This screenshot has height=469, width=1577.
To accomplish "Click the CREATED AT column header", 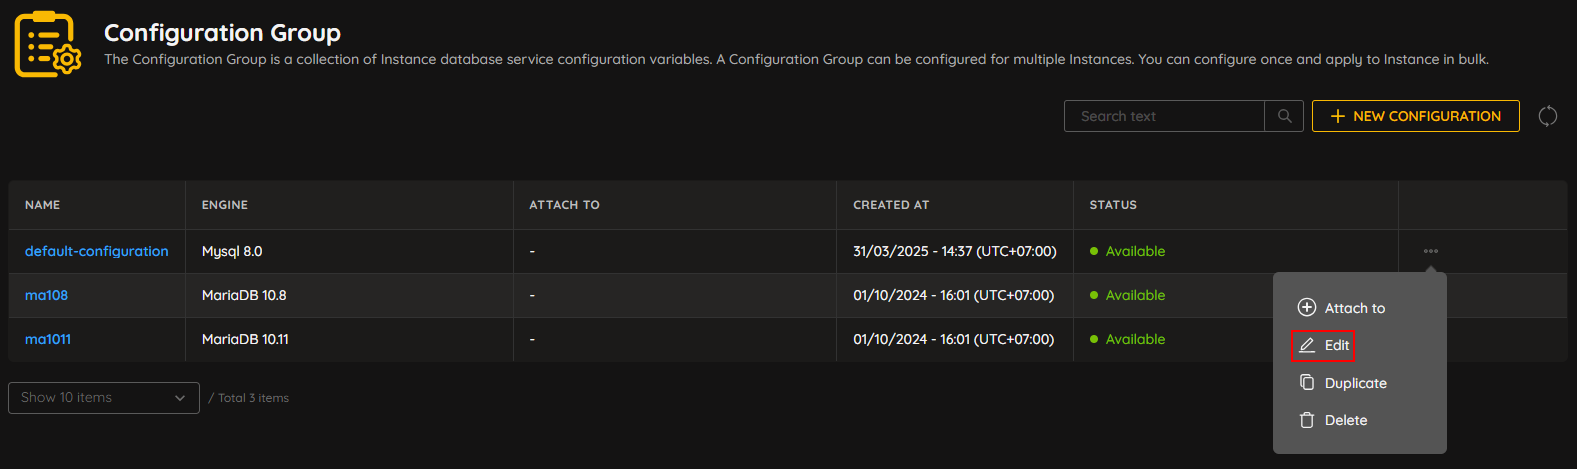I will pos(891,205).
